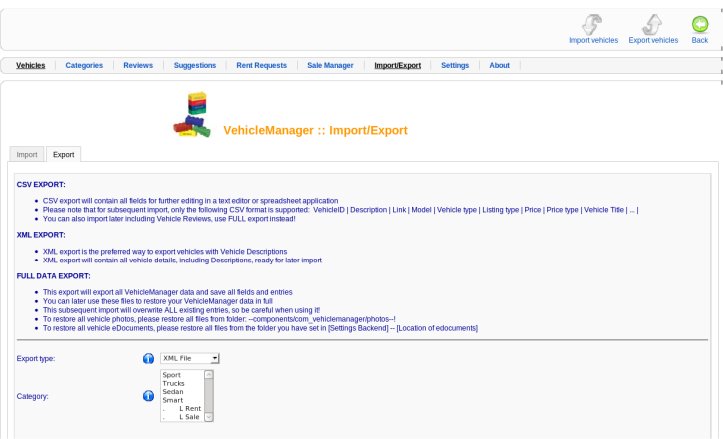Open the Vehicles menu item
The image size is (723, 439).
pyautogui.click(x=30, y=65)
